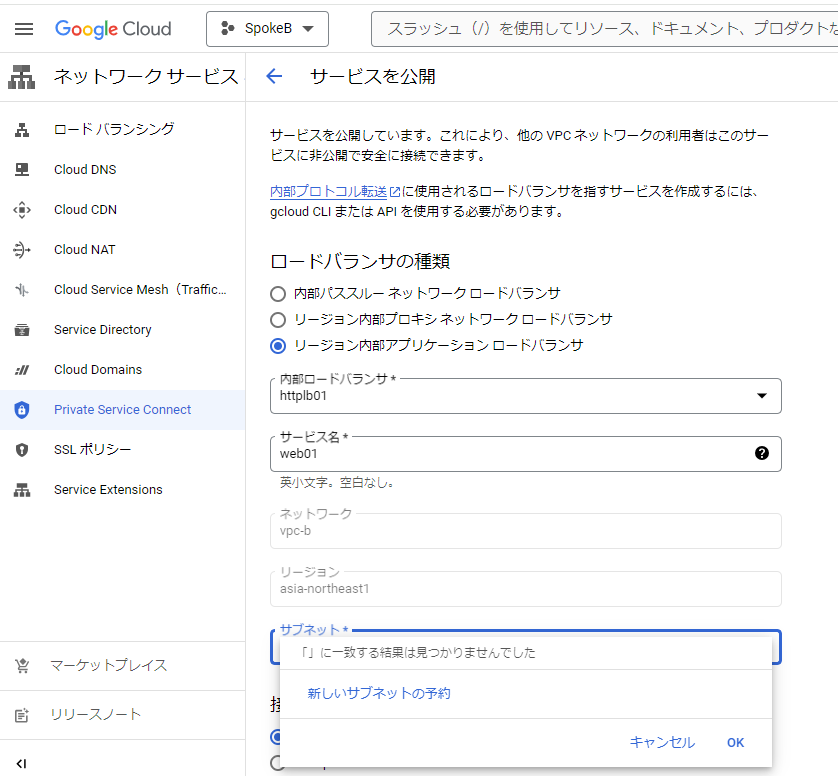Click the 内部プロトコル転送 link
Screen dimensions: 838x776
point(328,191)
